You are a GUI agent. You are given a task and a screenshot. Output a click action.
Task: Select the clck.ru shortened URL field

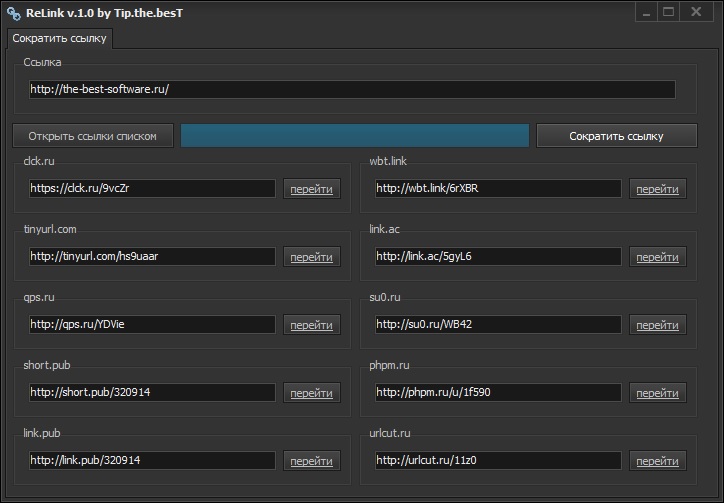pyautogui.click(x=151, y=188)
